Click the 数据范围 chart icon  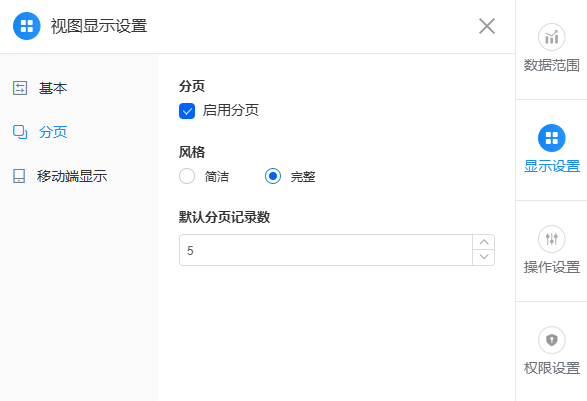click(x=551, y=37)
